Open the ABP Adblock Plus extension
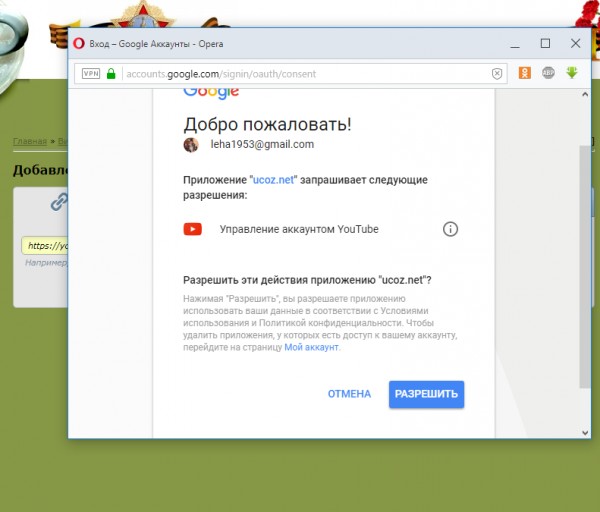600x512 pixels. click(548, 72)
